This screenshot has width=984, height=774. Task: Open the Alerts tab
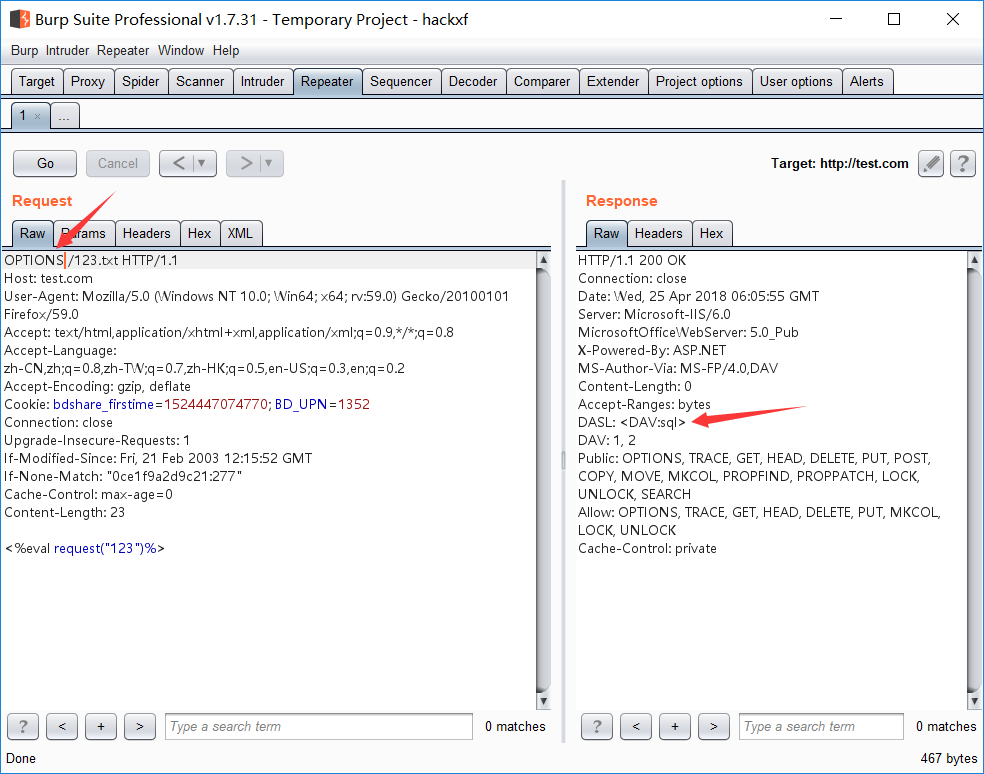coord(867,82)
